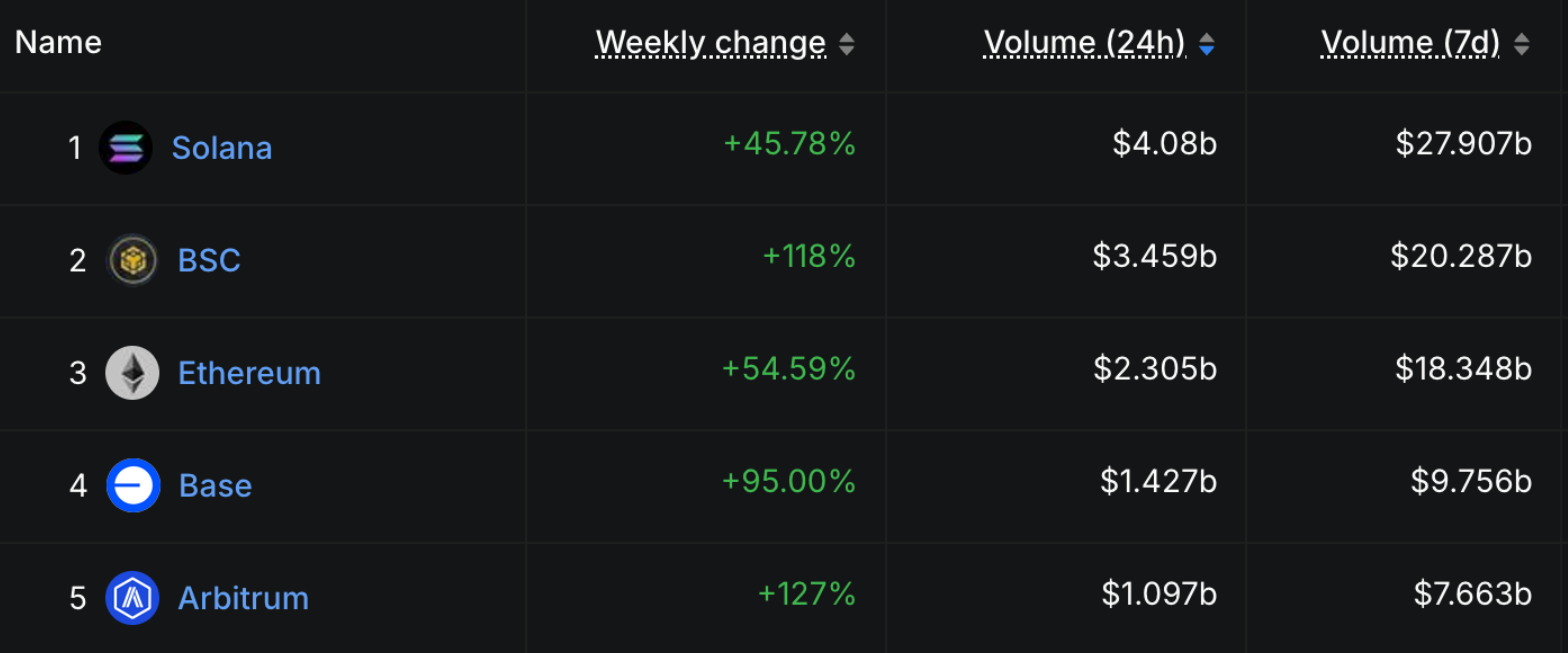
Task: Click sort arrows beside Weekly change
Action: coord(847,44)
